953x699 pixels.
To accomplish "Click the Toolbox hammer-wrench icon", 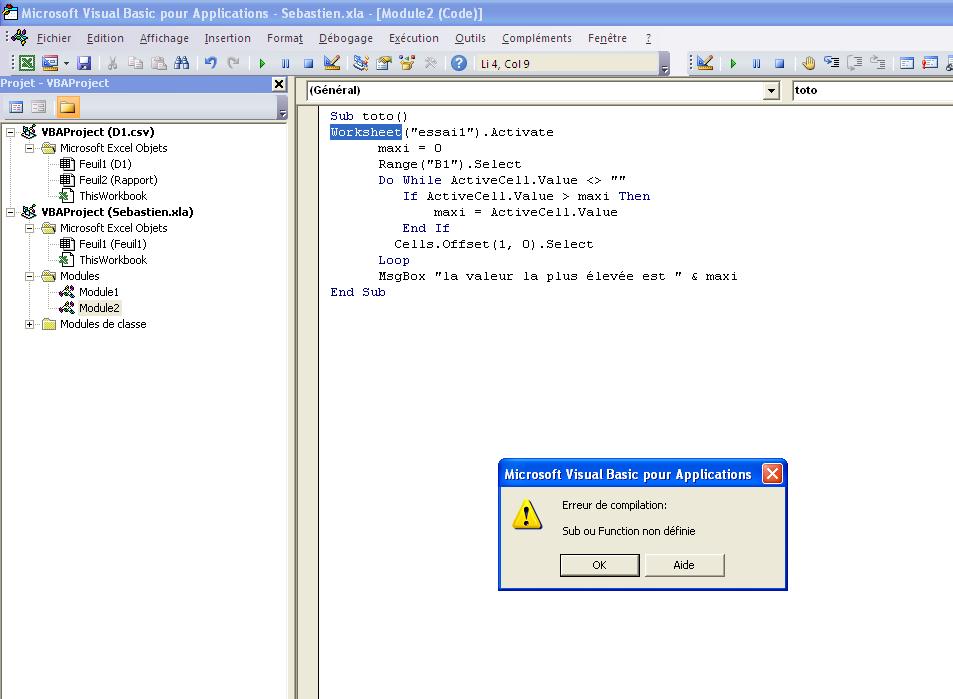I will [430, 63].
